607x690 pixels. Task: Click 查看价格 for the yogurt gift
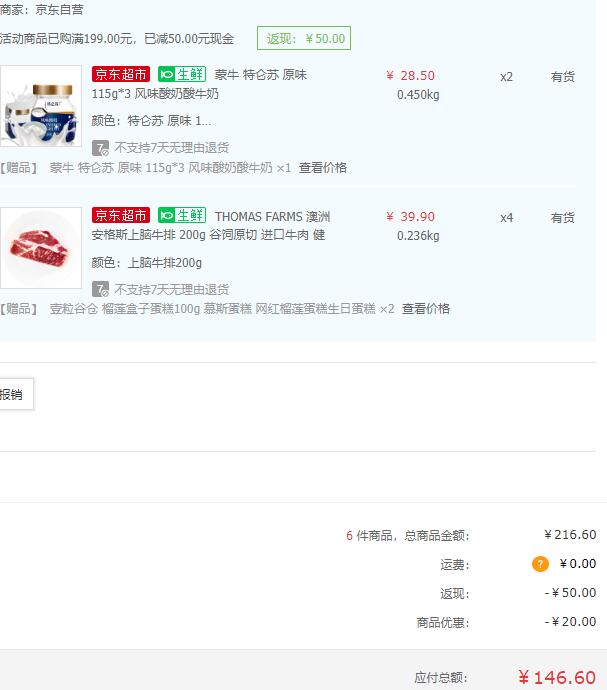coord(323,168)
